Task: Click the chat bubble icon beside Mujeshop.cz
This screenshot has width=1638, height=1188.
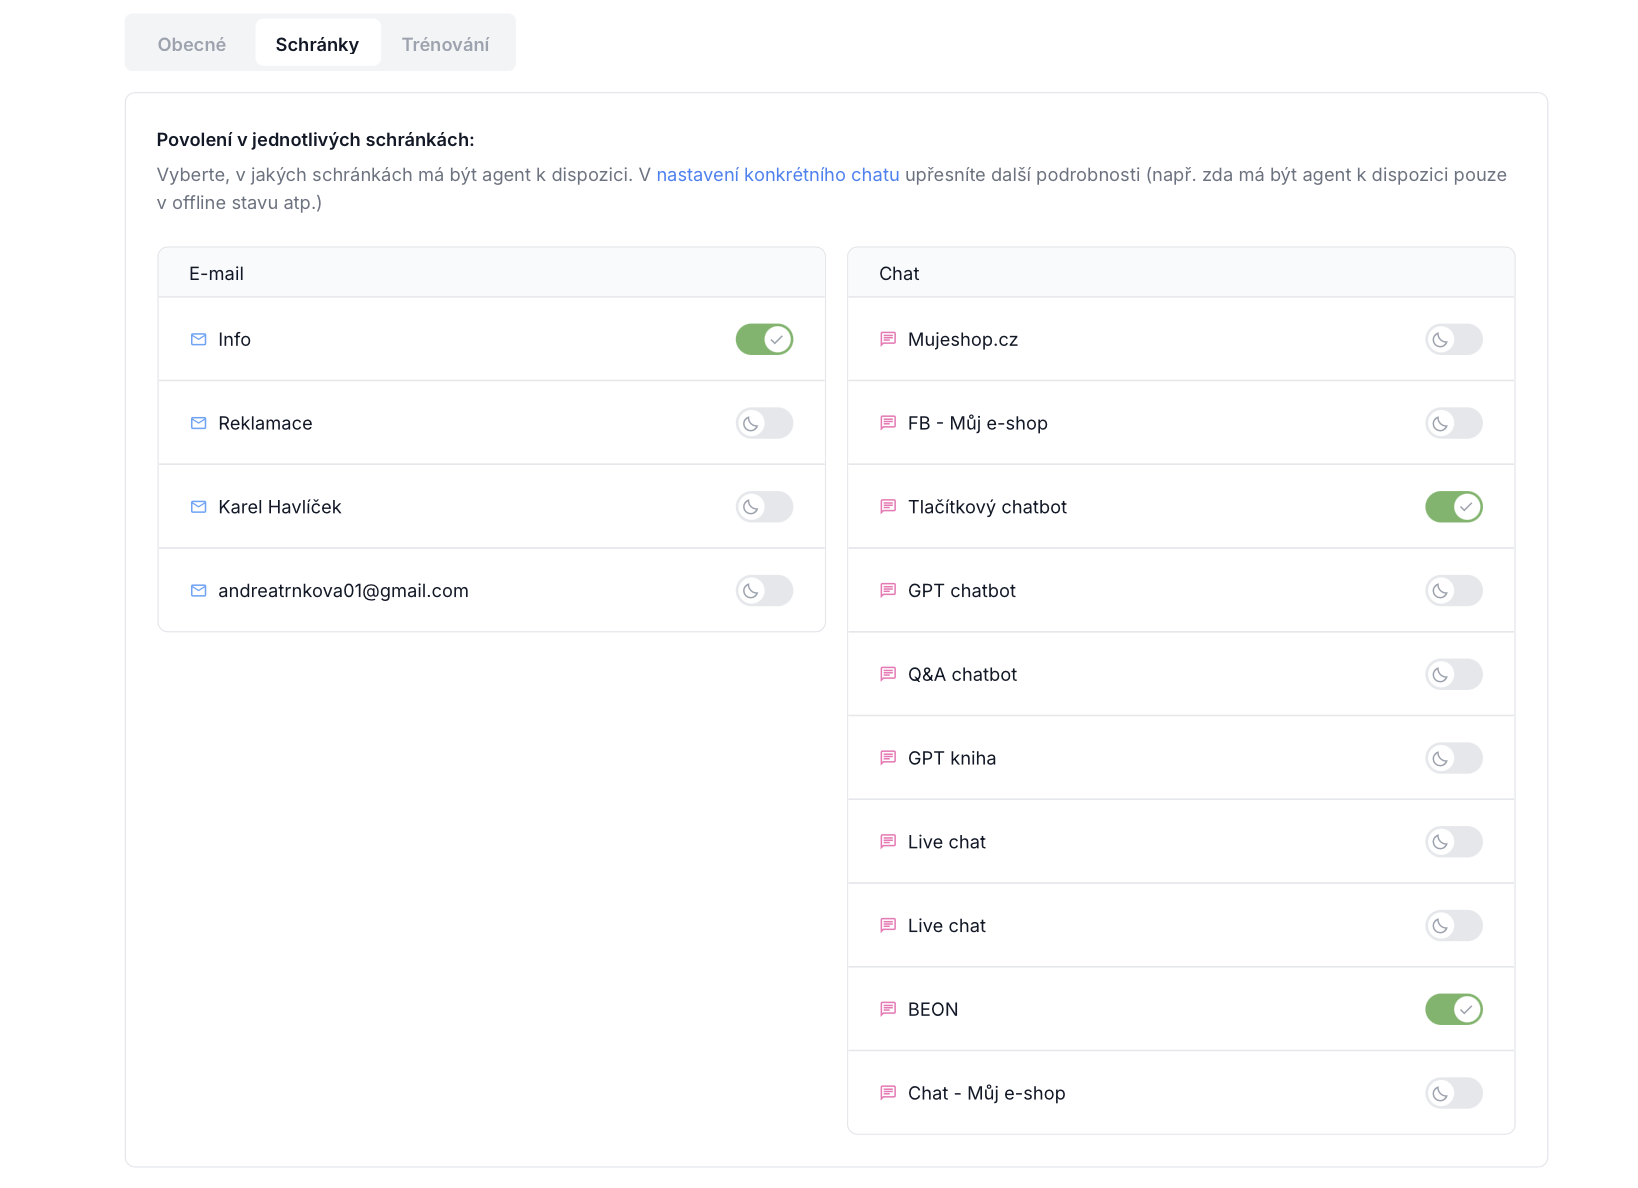Action: coord(888,339)
